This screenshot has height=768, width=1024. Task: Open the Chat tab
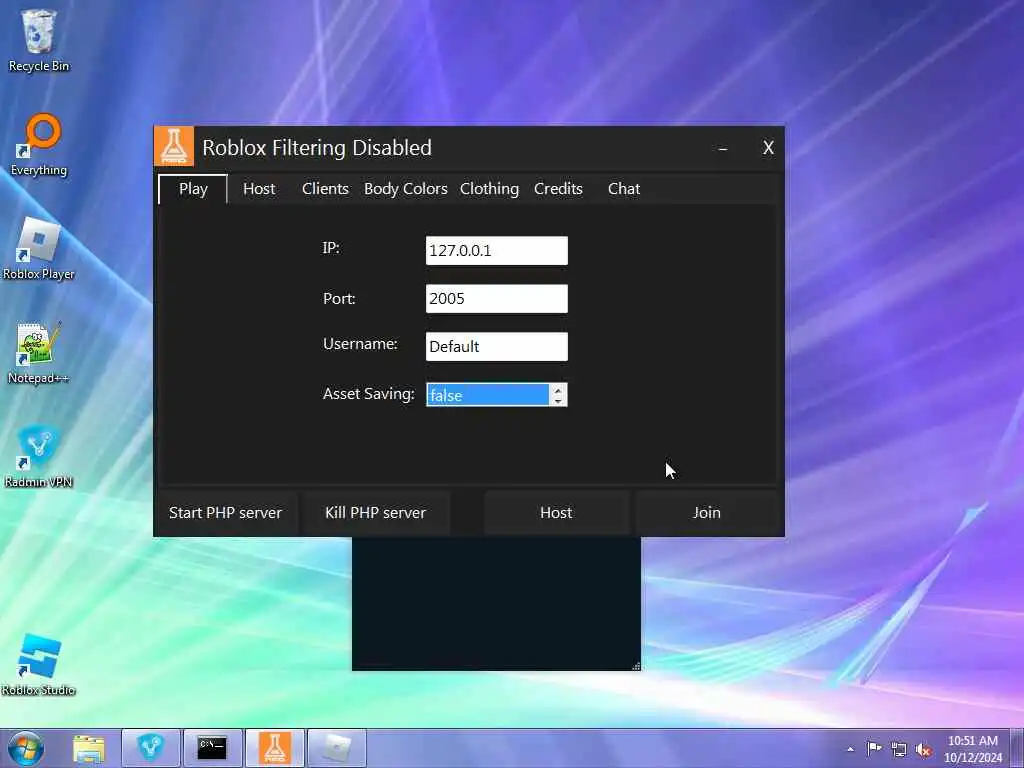pos(624,189)
